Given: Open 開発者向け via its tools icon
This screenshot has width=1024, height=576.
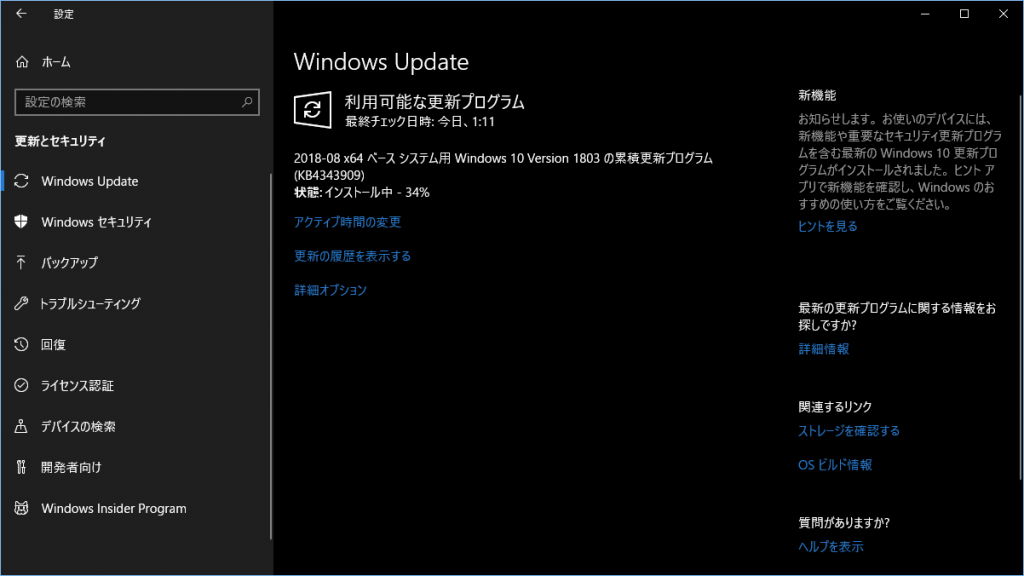Looking at the screenshot, I should click(22, 467).
